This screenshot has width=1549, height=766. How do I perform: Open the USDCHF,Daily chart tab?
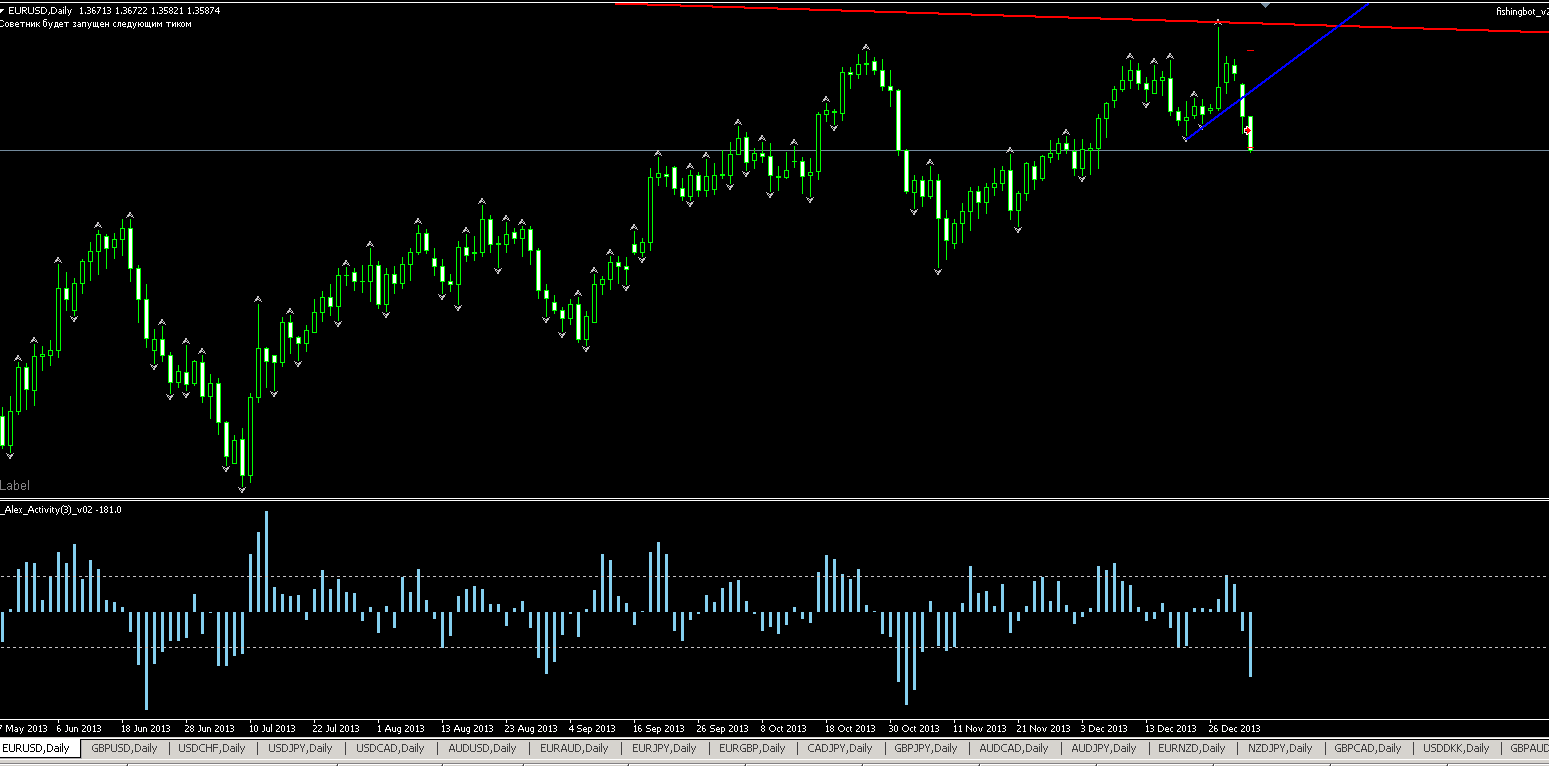coord(211,748)
